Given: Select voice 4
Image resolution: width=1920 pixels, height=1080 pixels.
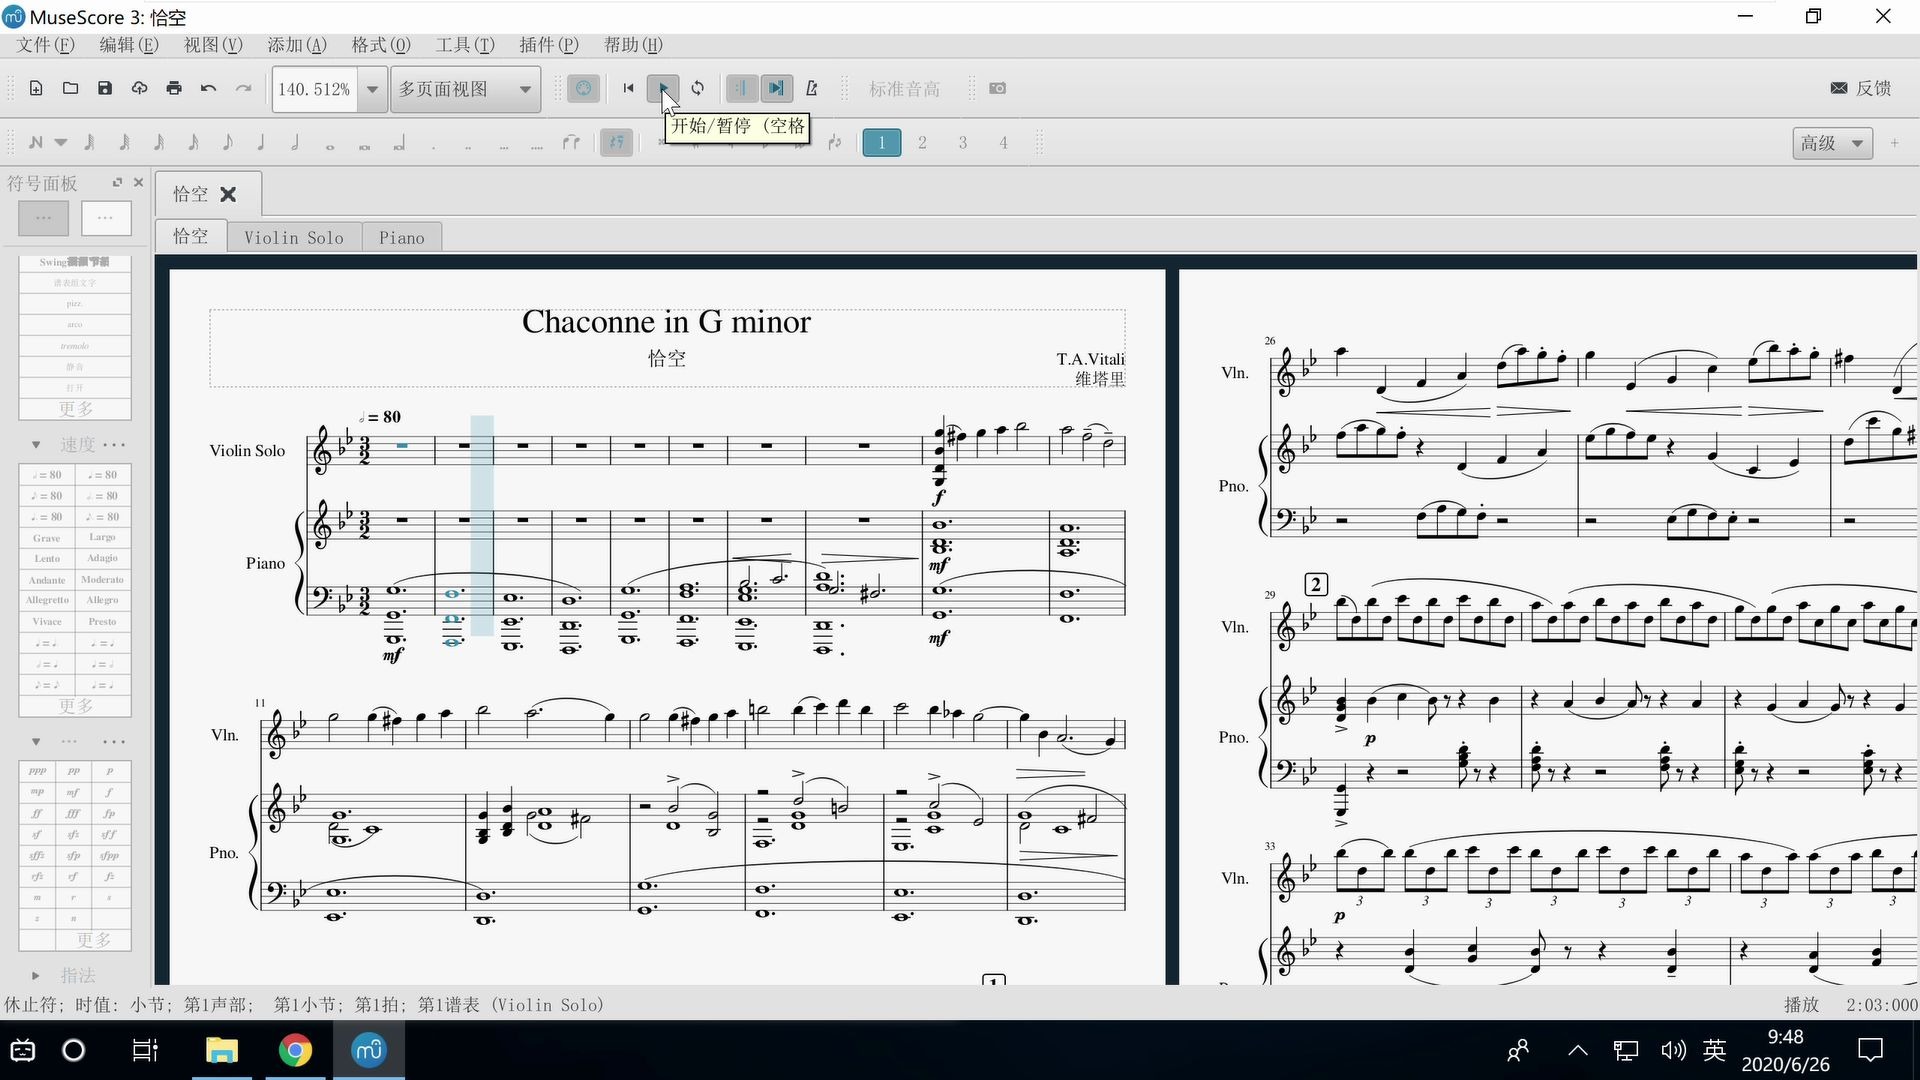Looking at the screenshot, I should pyautogui.click(x=1003, y=143).
